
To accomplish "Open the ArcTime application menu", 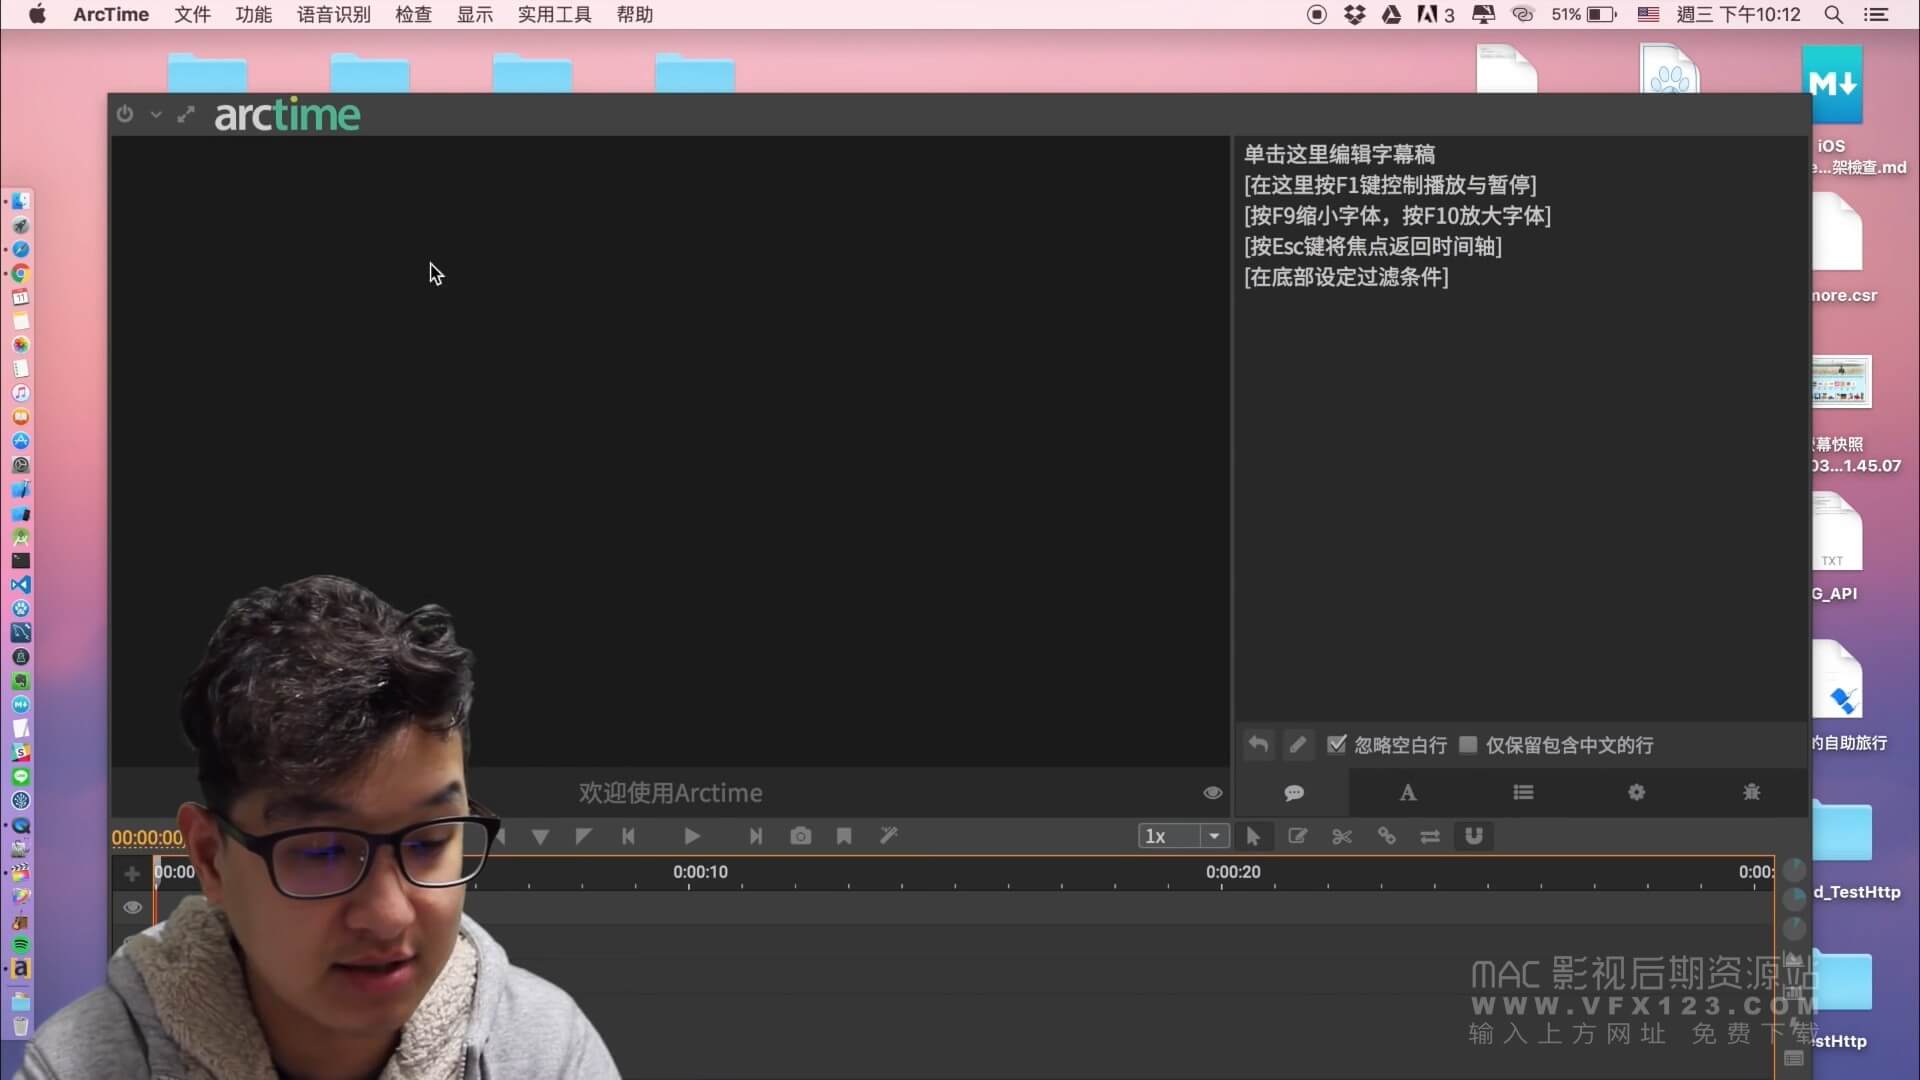I will click(x=111, y=14).
